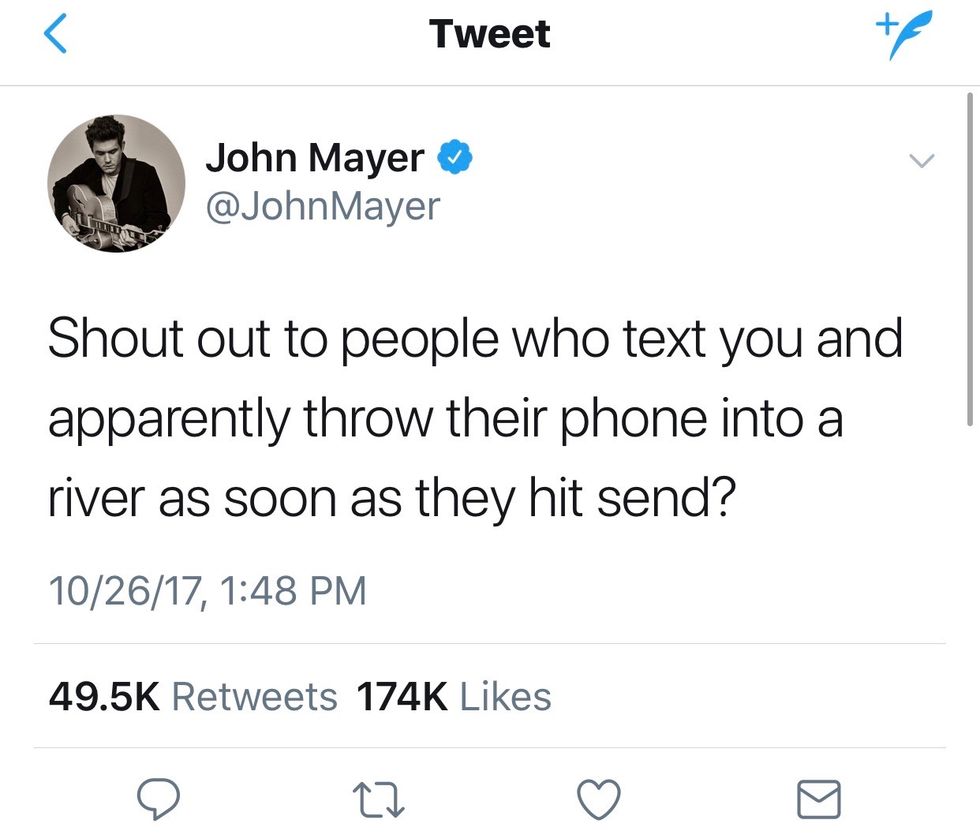Like the tweet with the heart icon
The image size is (980, 839).
pyautogui.click(x=599, y=800)
